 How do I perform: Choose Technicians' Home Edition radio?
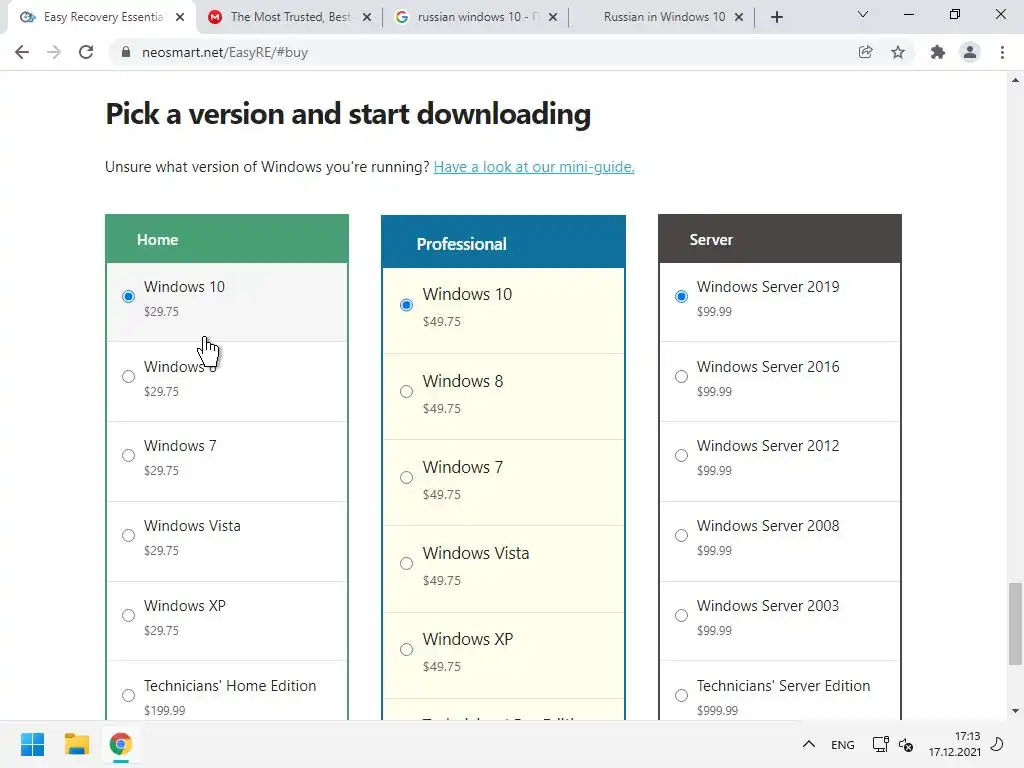[129, 696]
